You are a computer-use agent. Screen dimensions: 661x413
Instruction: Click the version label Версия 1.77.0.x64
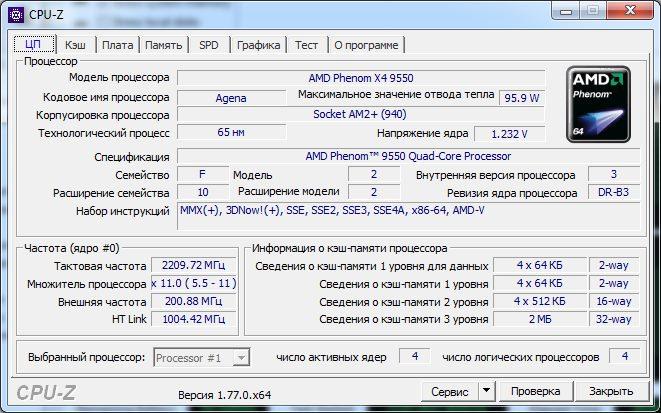(224, 395)
